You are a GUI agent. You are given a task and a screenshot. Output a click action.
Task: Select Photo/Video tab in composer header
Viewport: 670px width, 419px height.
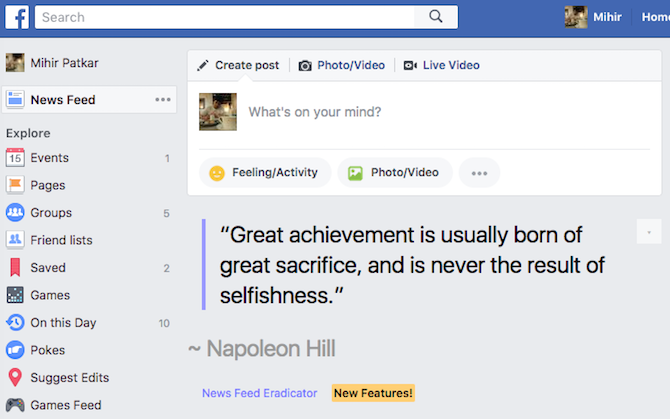[351, 65]
